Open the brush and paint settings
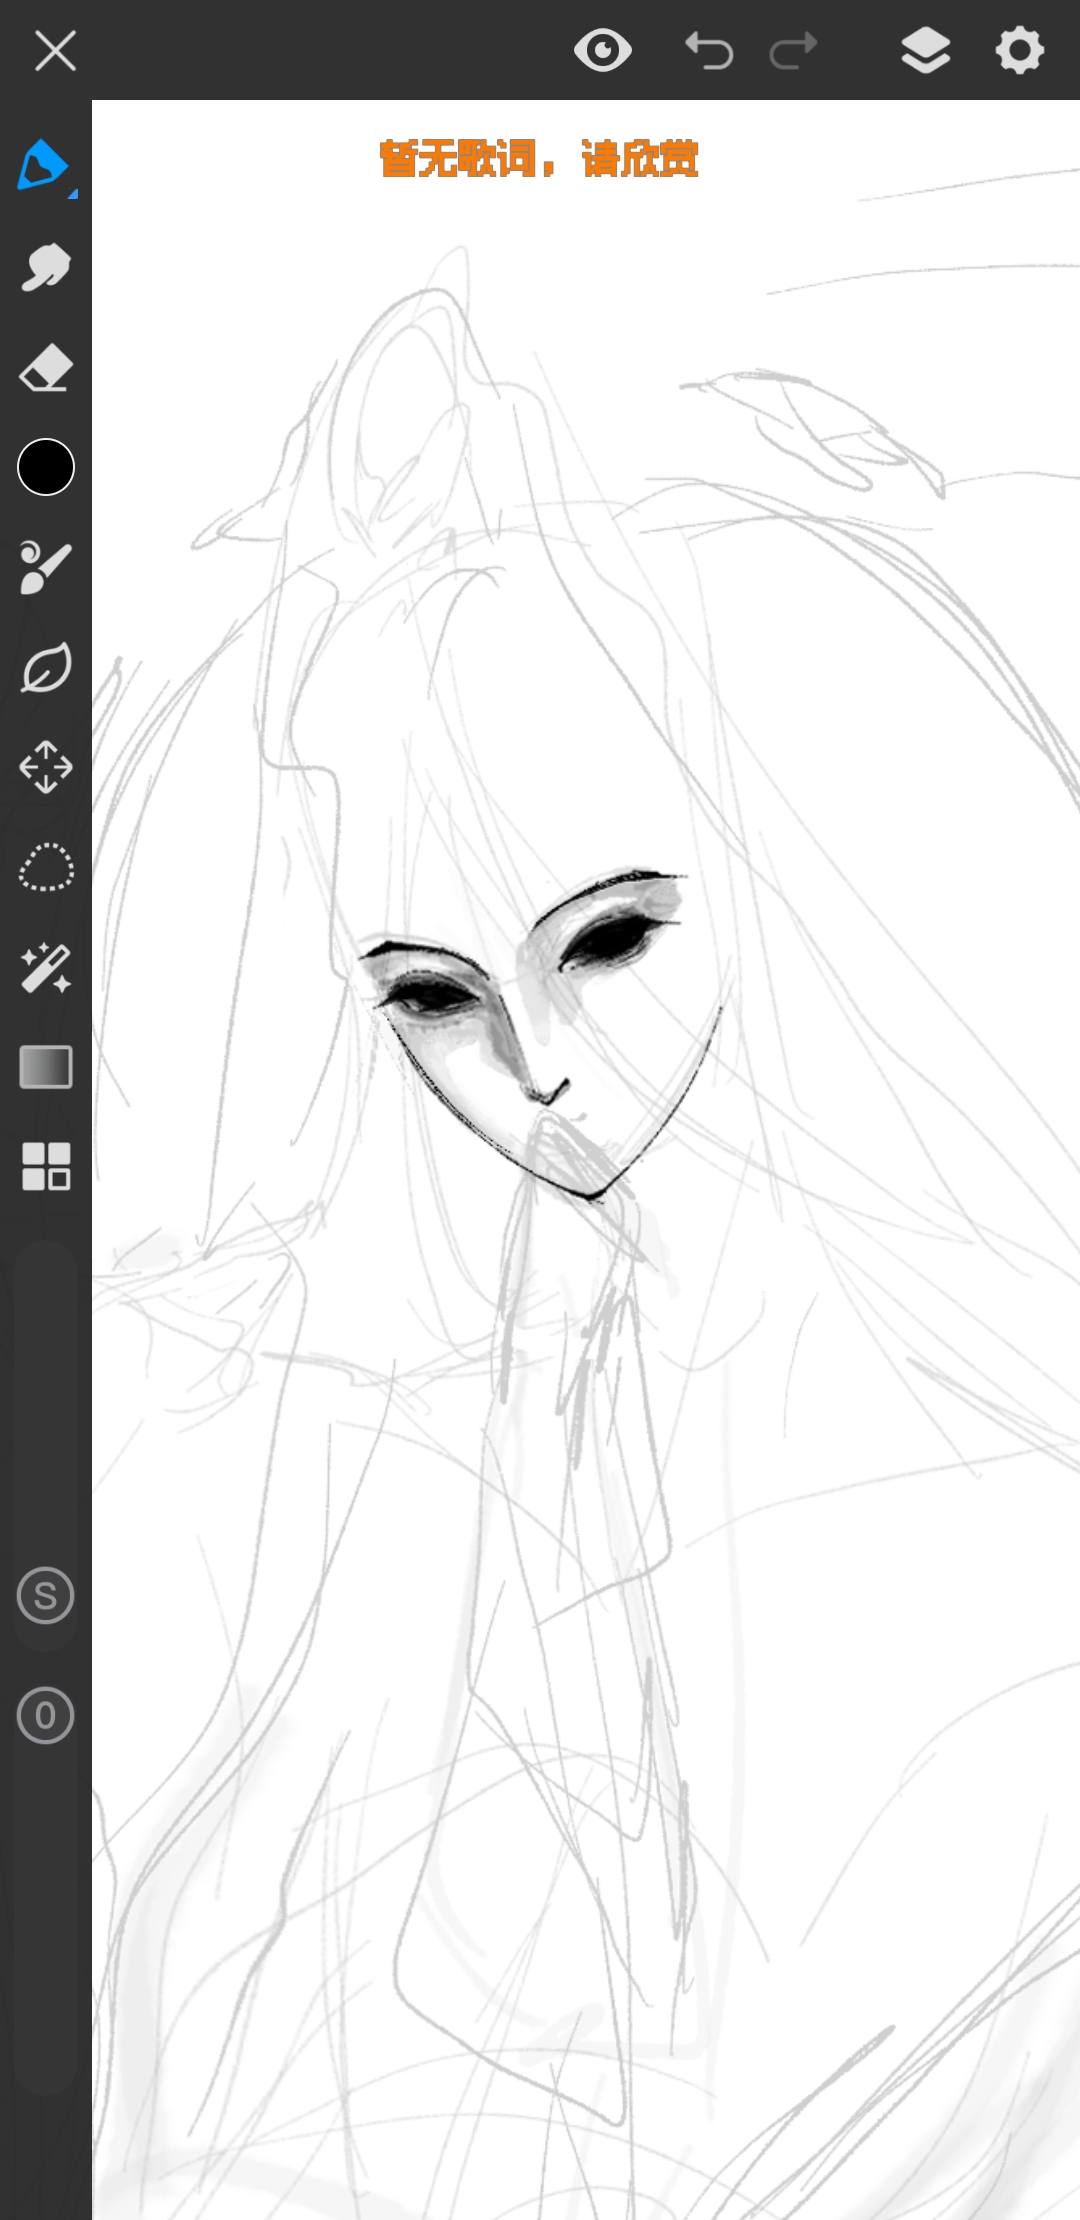1080x2220 pixels. [46, 567]
